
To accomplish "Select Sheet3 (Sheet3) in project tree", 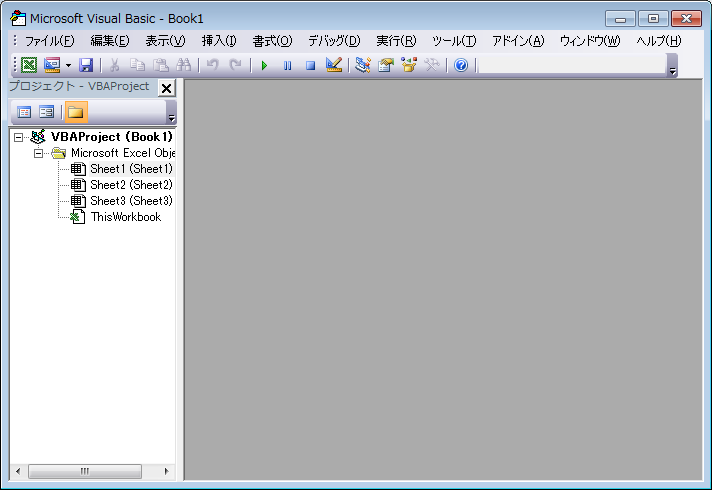I will 131,201.
